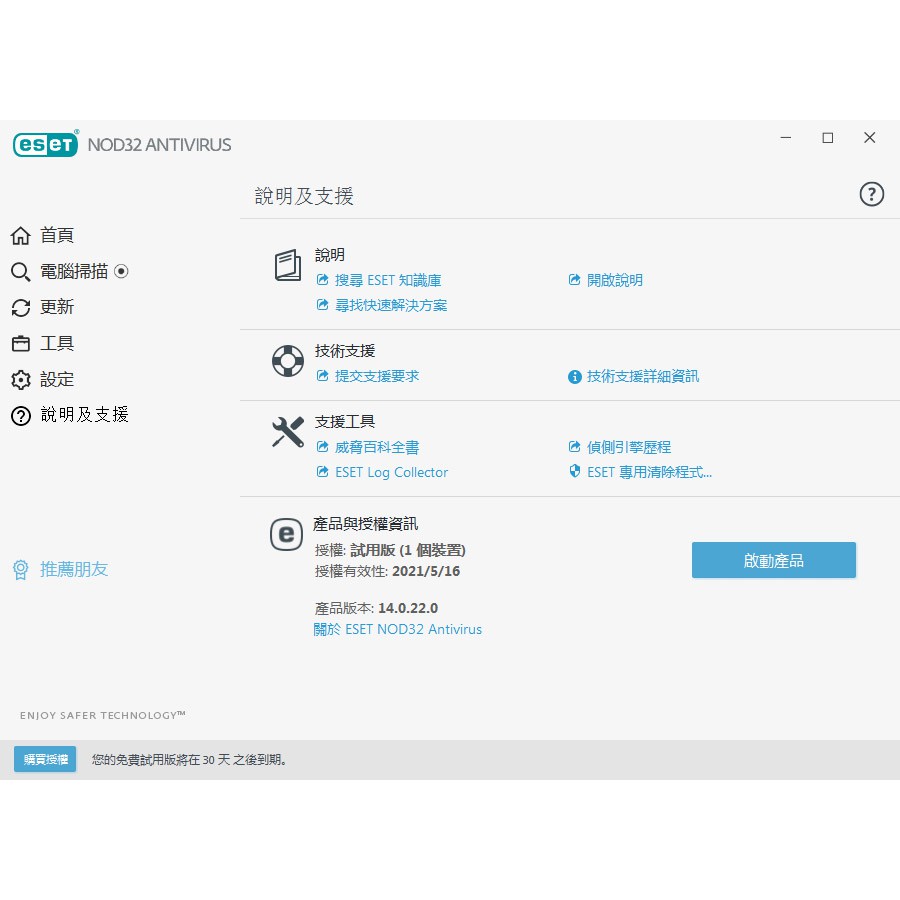
Task: Switch to the 更新 section
Action: tap(57, 307)
